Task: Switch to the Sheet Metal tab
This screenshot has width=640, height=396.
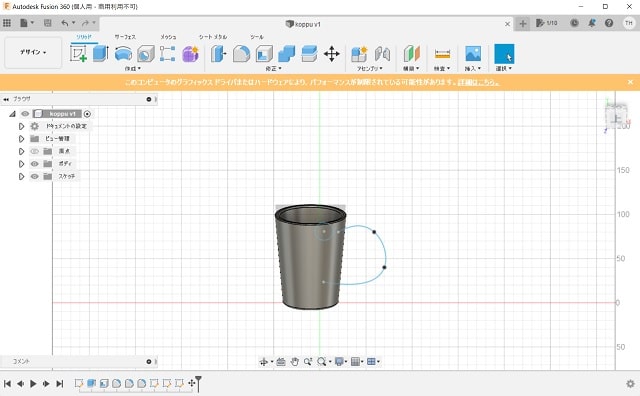Action: point(213,37)
